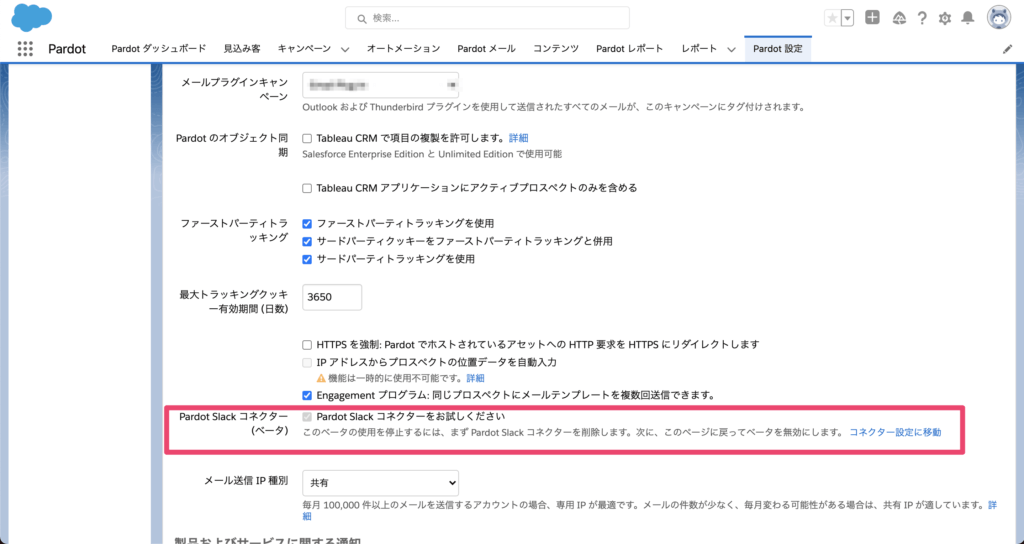The image size is (1024, 544).
Task: Click IP アドレスから位置データを自動入力 checkbox
Action: point(307,362)
